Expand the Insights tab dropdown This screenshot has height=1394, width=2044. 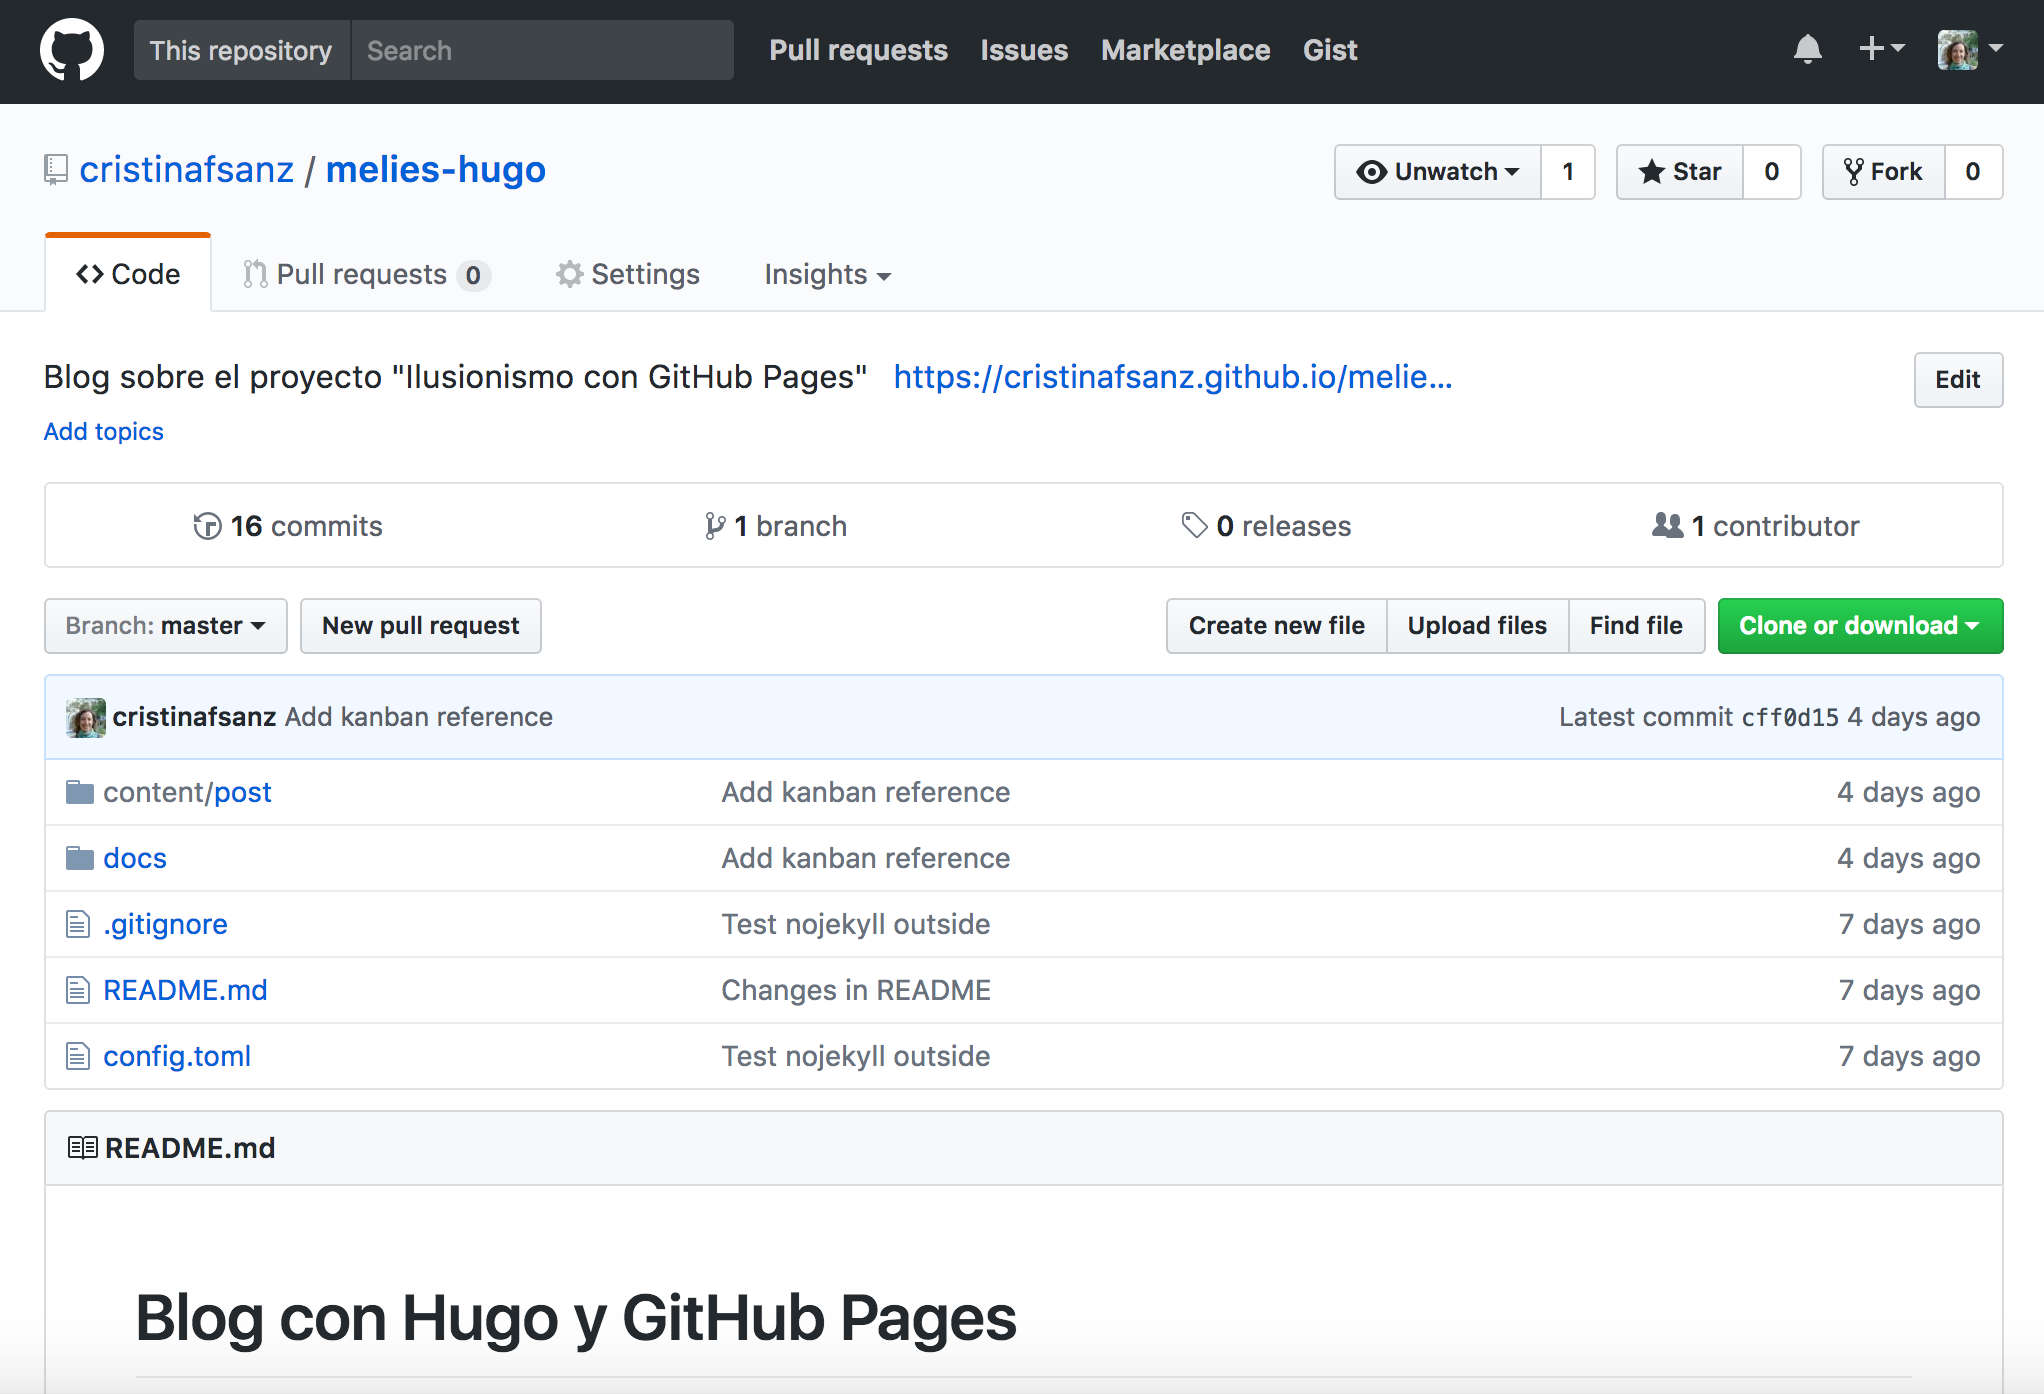(x=827, y=274)
